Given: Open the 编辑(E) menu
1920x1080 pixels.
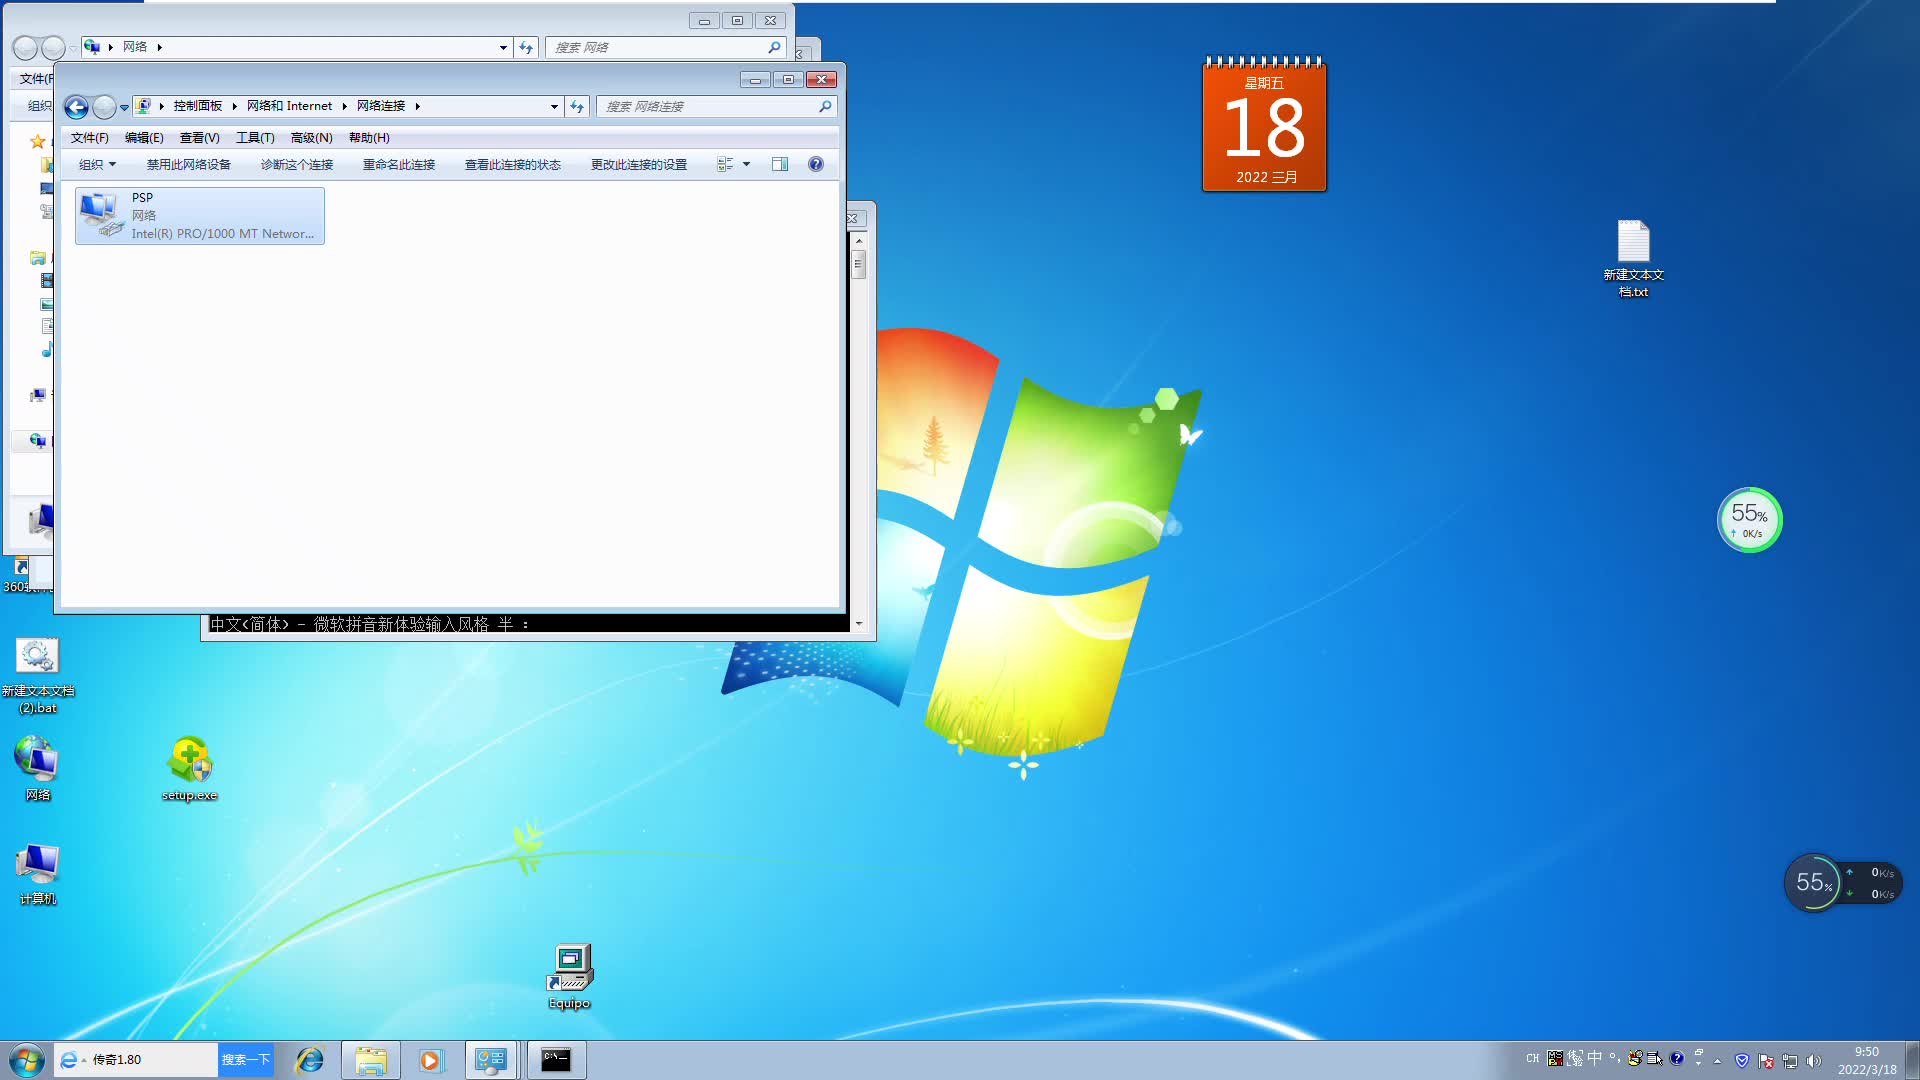Looking at the screenshot, I should pos(144,138).
